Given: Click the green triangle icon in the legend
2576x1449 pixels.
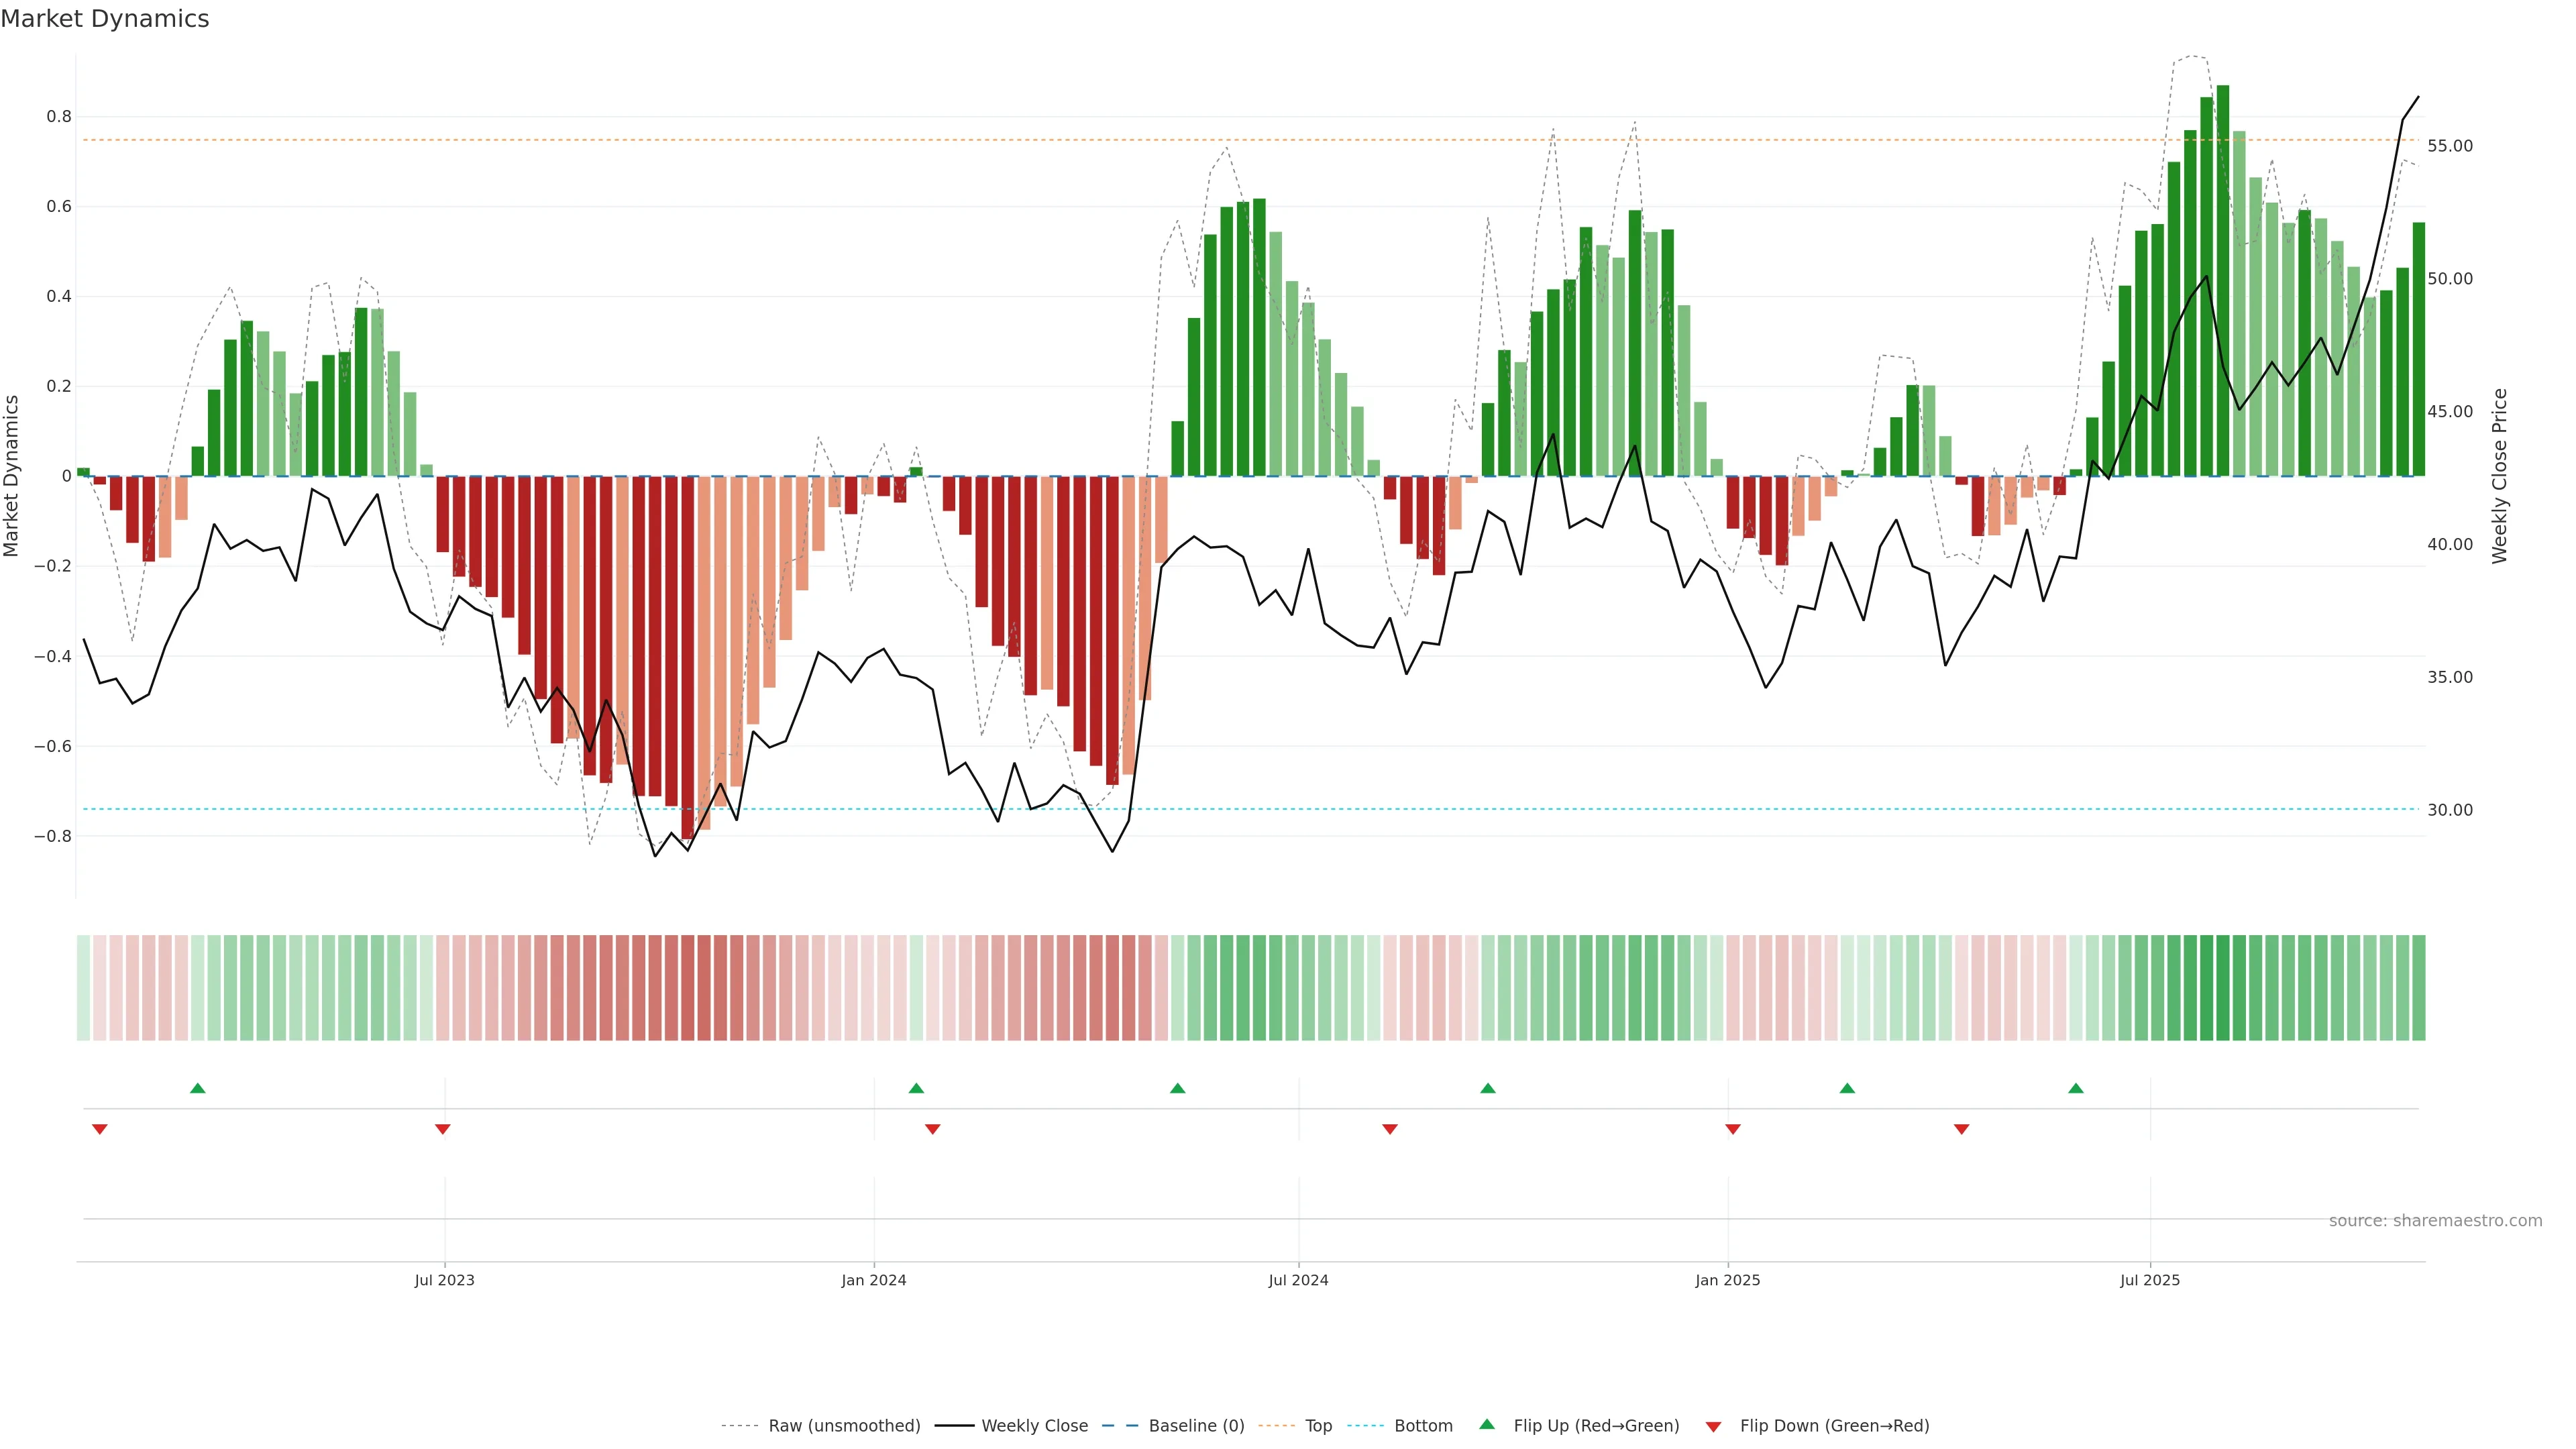Looking at the screenshot, I should pos(1487,1424).
